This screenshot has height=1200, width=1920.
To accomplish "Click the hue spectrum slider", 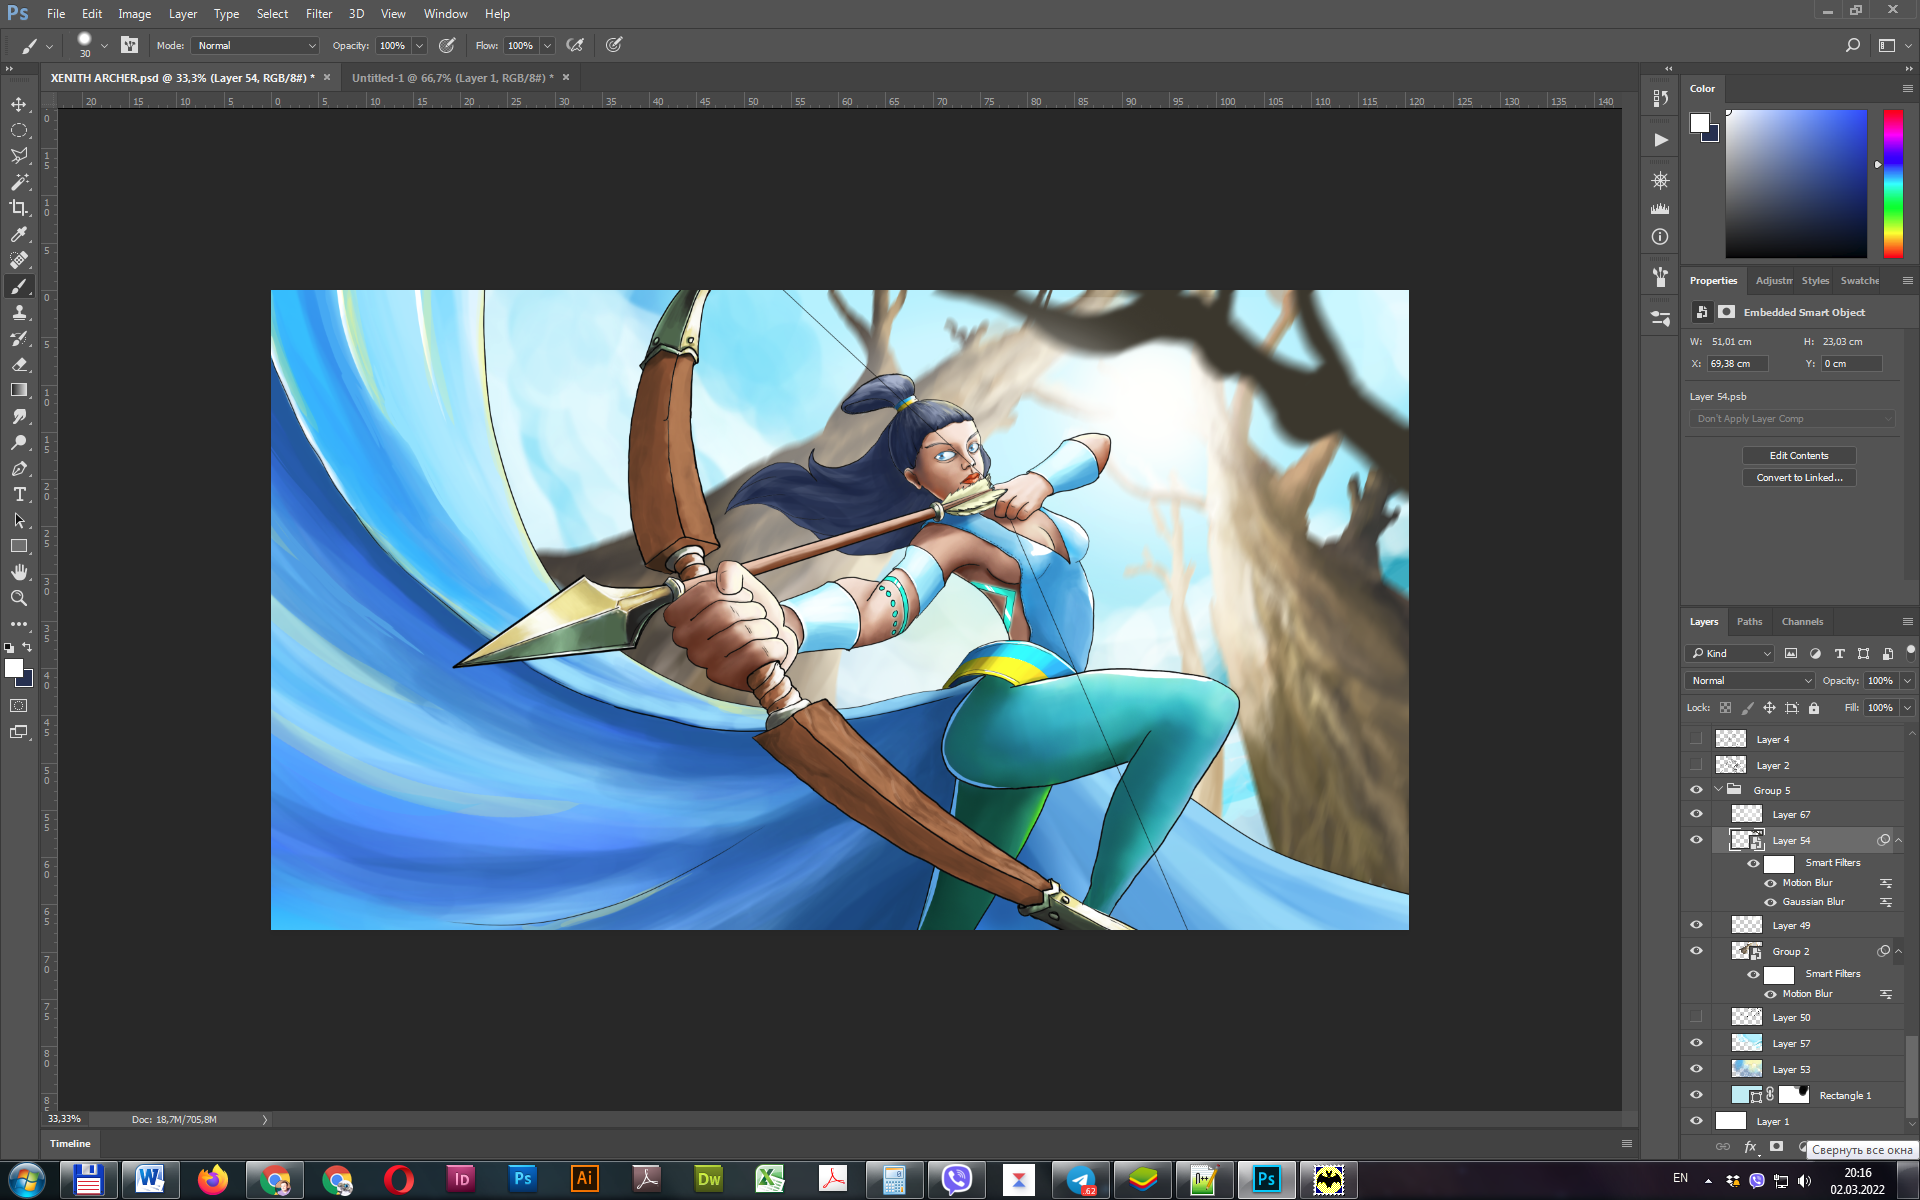I will pyautogui.click(x=1893, y=183).
